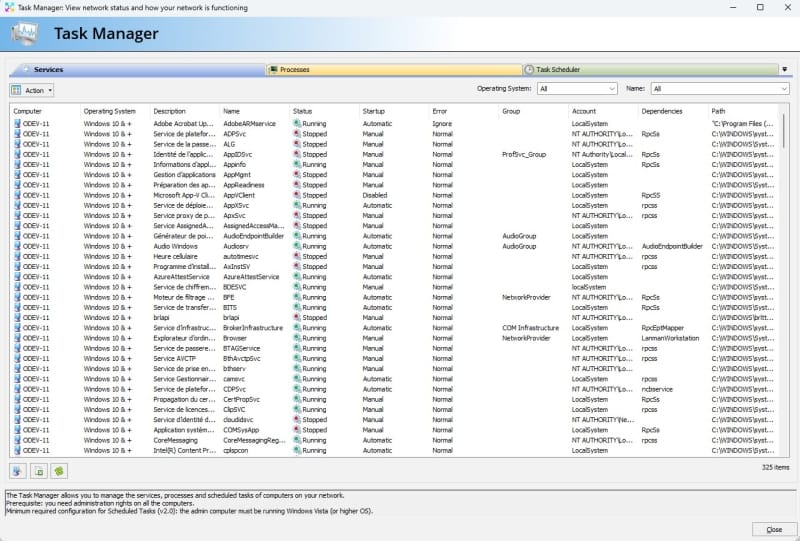
Task: Click the Stopped status icon for ALG
Action: click(297, 145)
